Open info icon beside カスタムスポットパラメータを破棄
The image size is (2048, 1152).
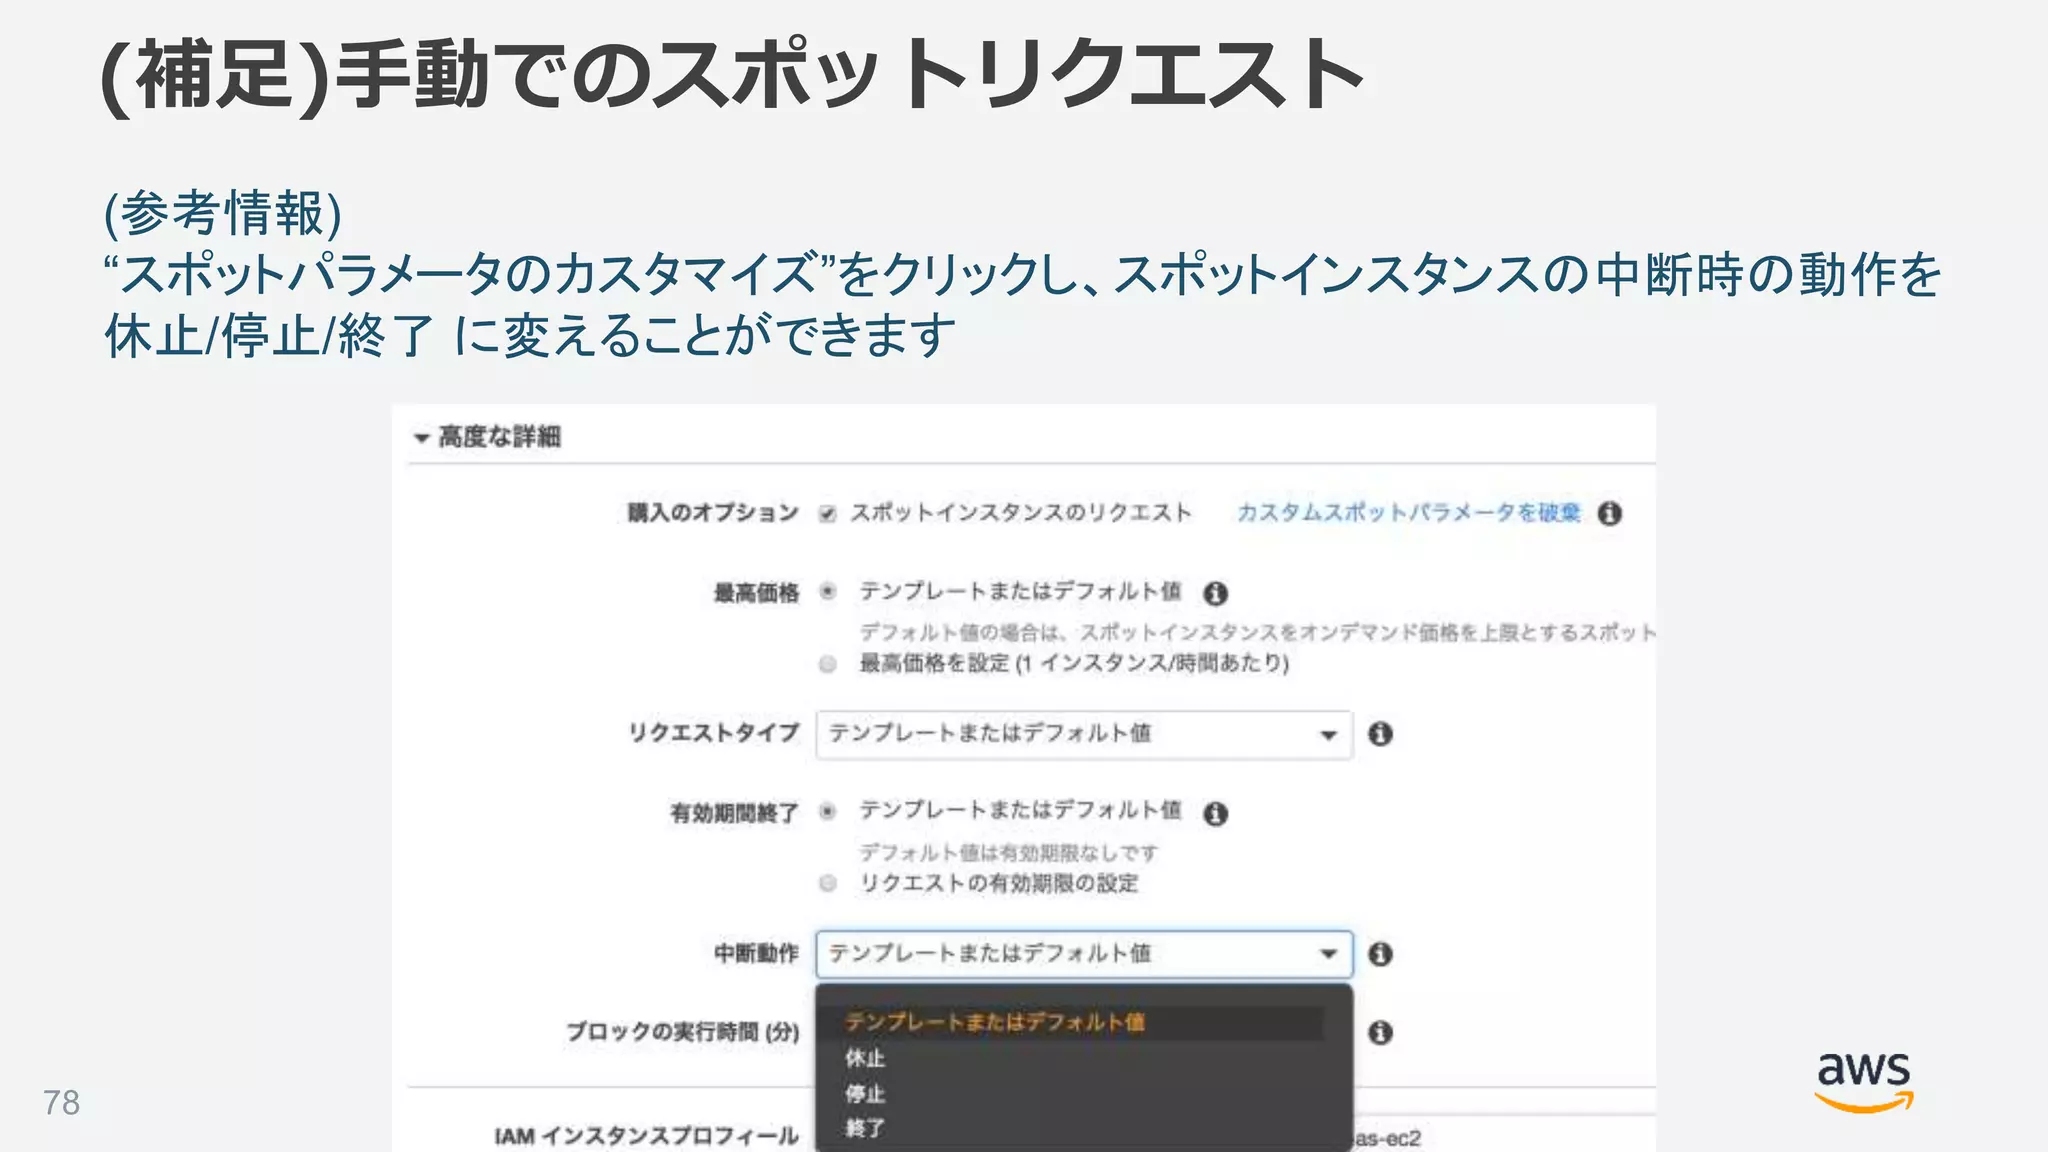pyautogui.click(x=1609, y=513)
